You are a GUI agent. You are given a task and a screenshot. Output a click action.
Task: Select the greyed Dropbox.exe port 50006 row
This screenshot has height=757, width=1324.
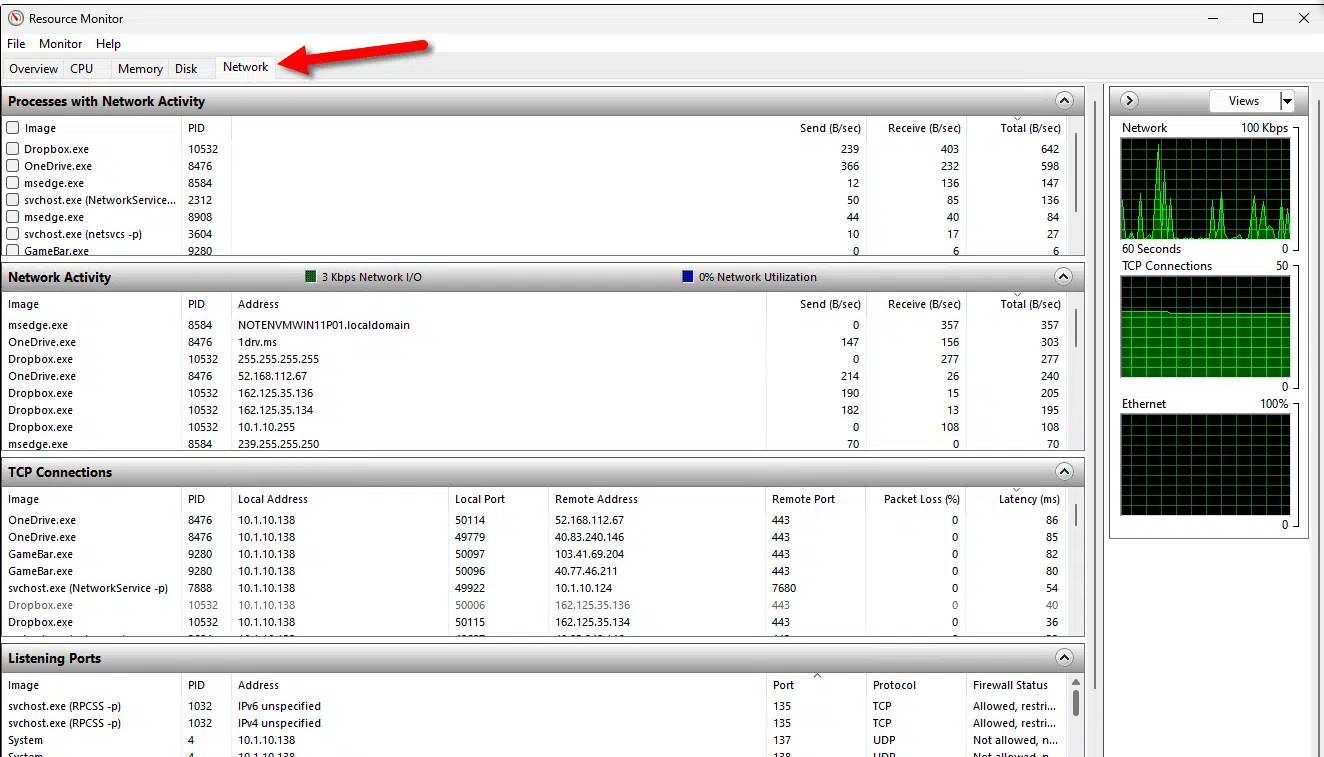pos(536,605)
